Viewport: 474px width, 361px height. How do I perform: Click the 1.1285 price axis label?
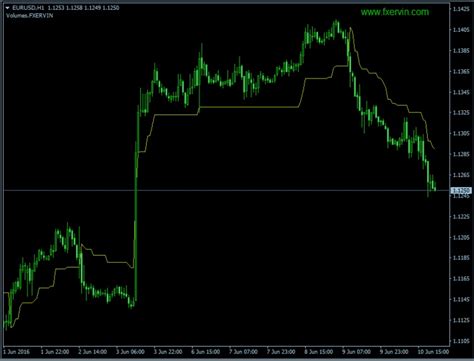461,154
